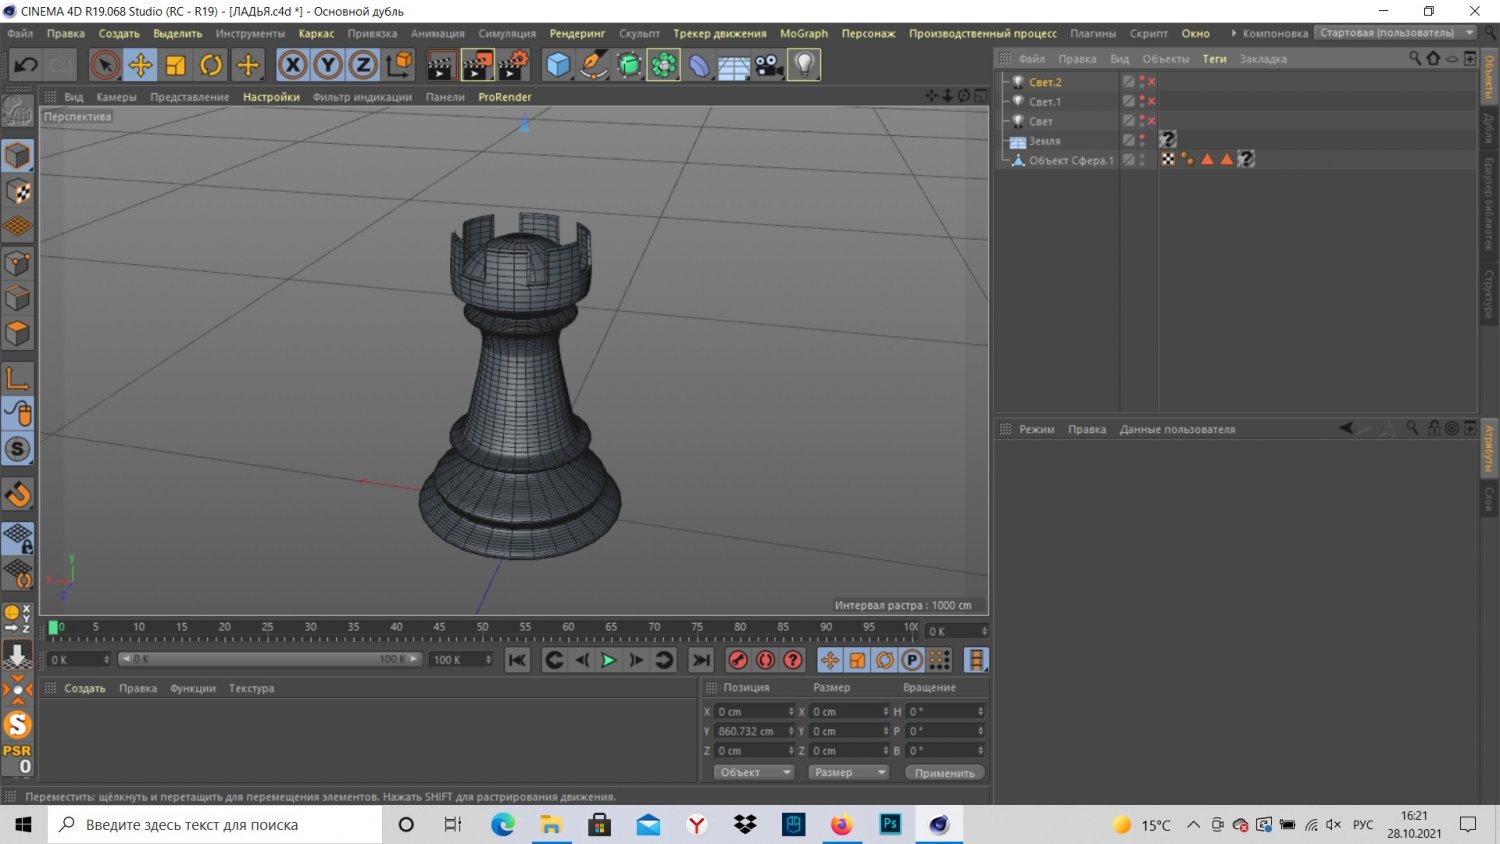This screenshot has height=844, width=1500.
Task: Open the Стартовая layout dropdown
Action: [x=1396, y=33]
